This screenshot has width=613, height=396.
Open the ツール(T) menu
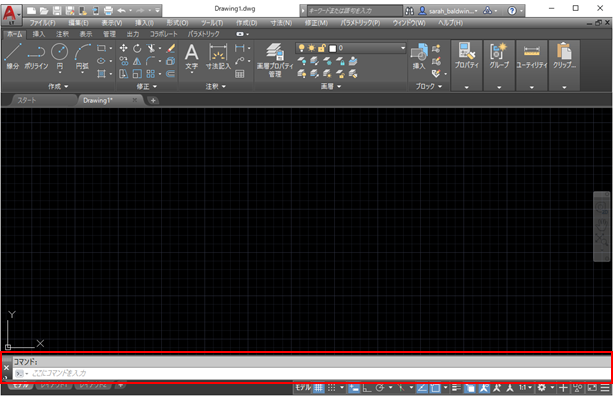click(x=212, y=23)
